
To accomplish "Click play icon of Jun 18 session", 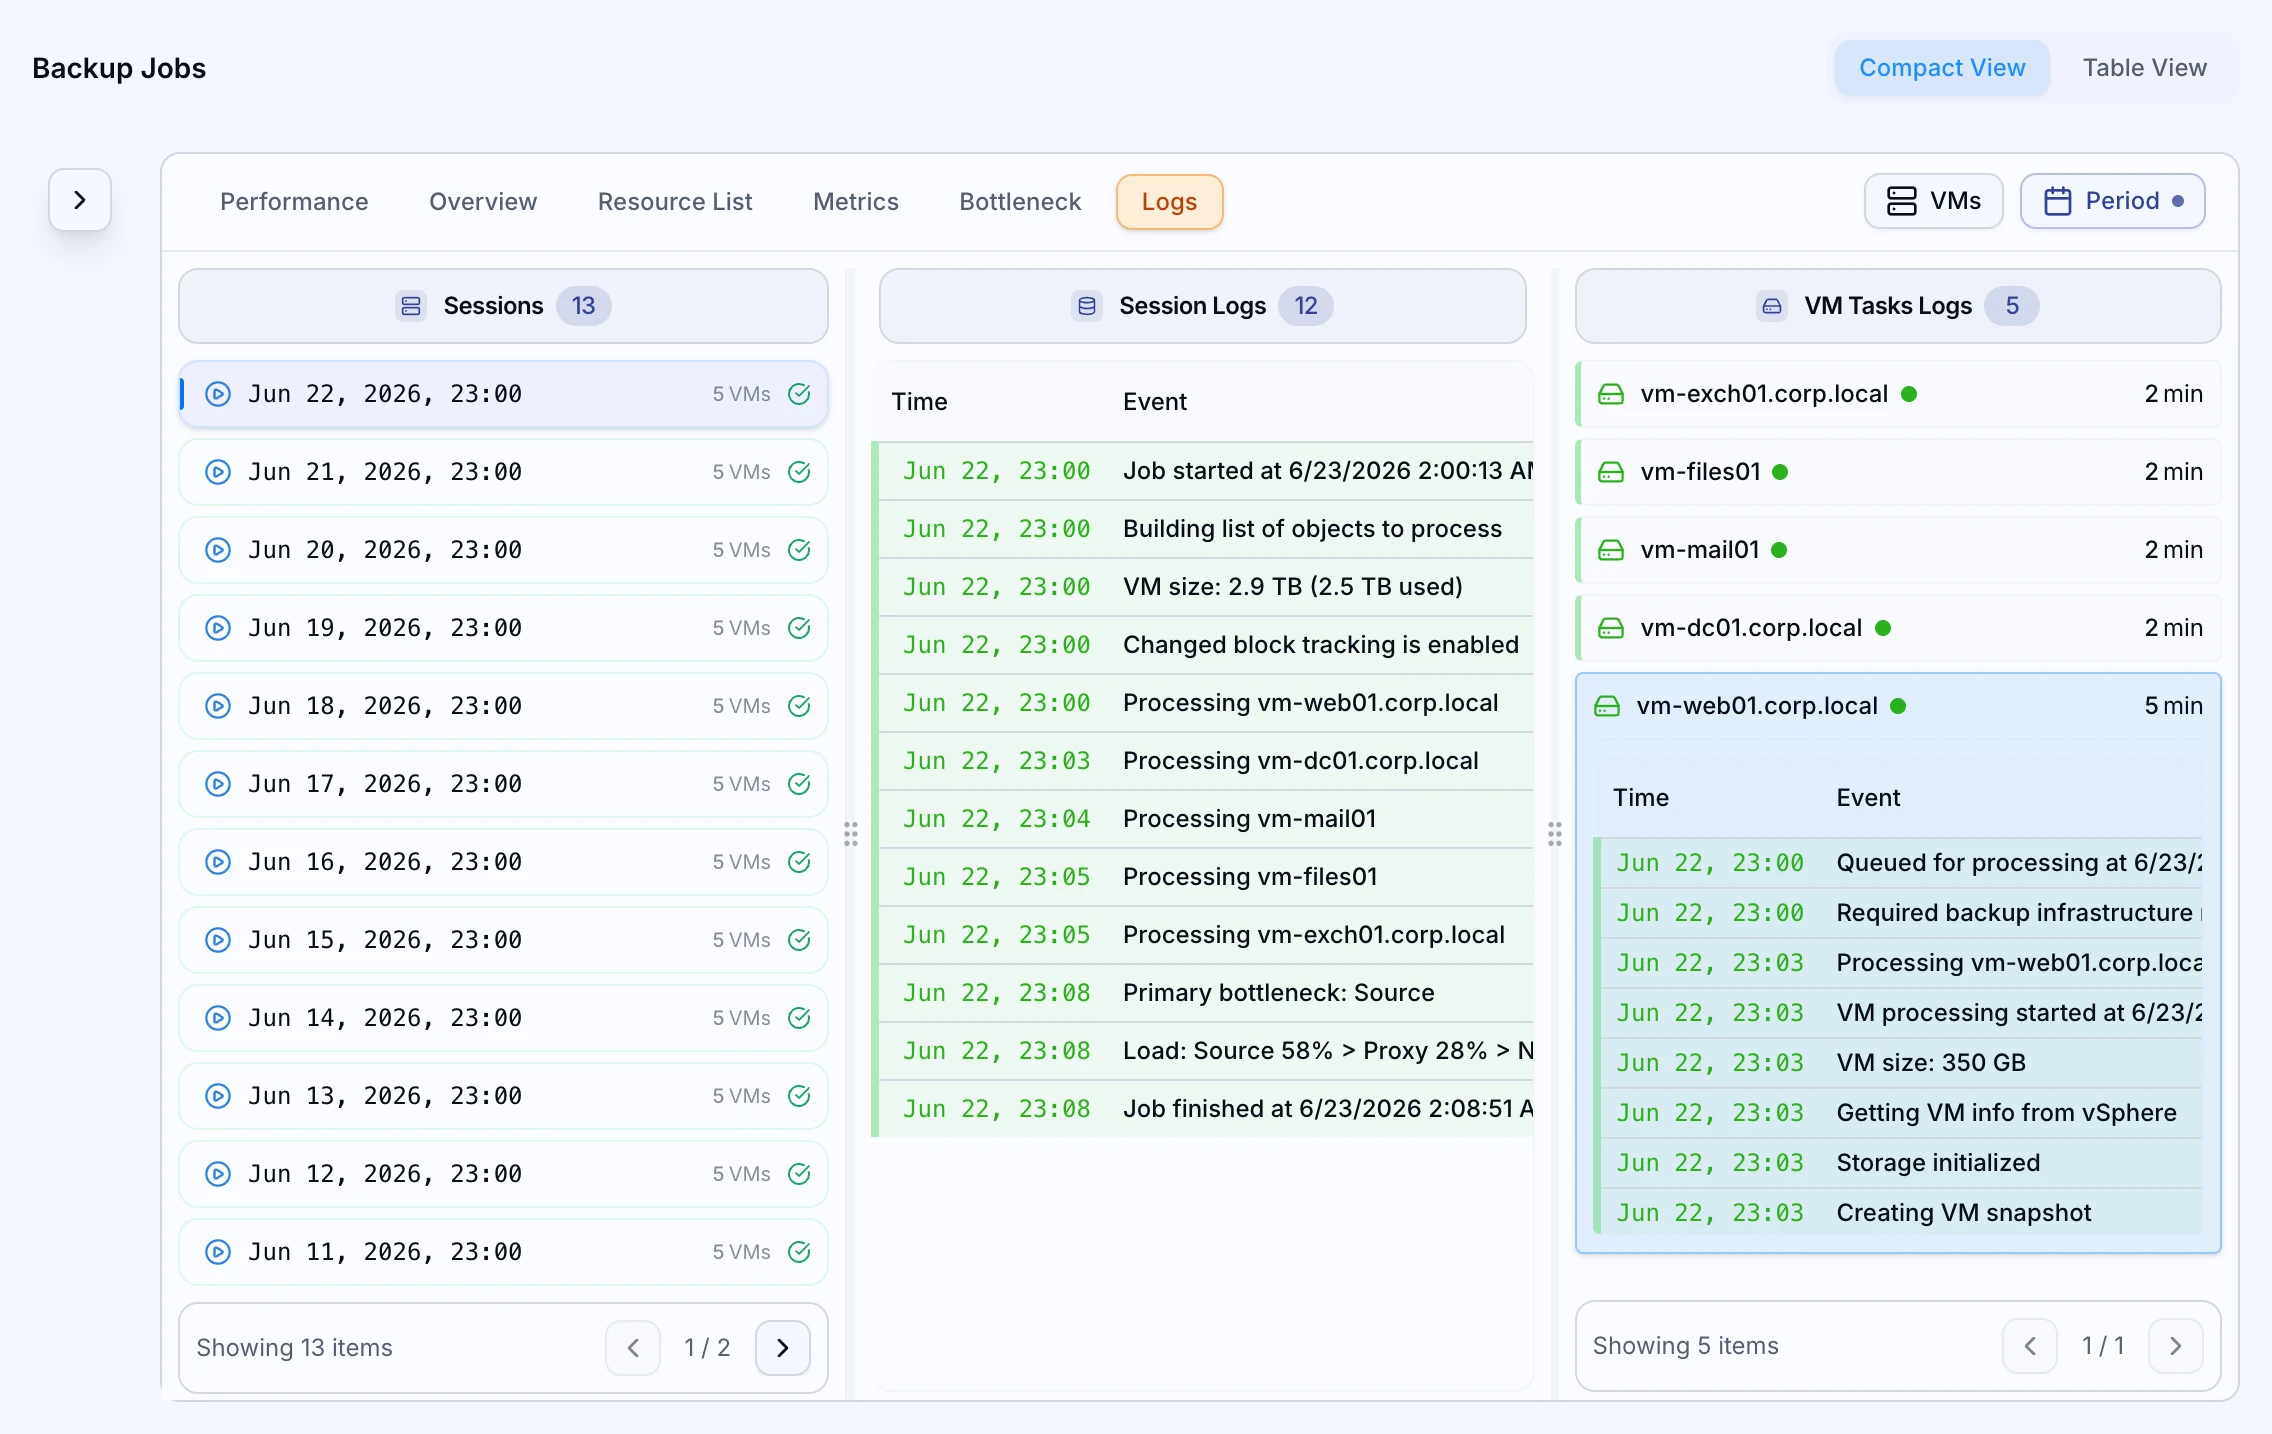I will pyautogui.click(x=218, y=706).
